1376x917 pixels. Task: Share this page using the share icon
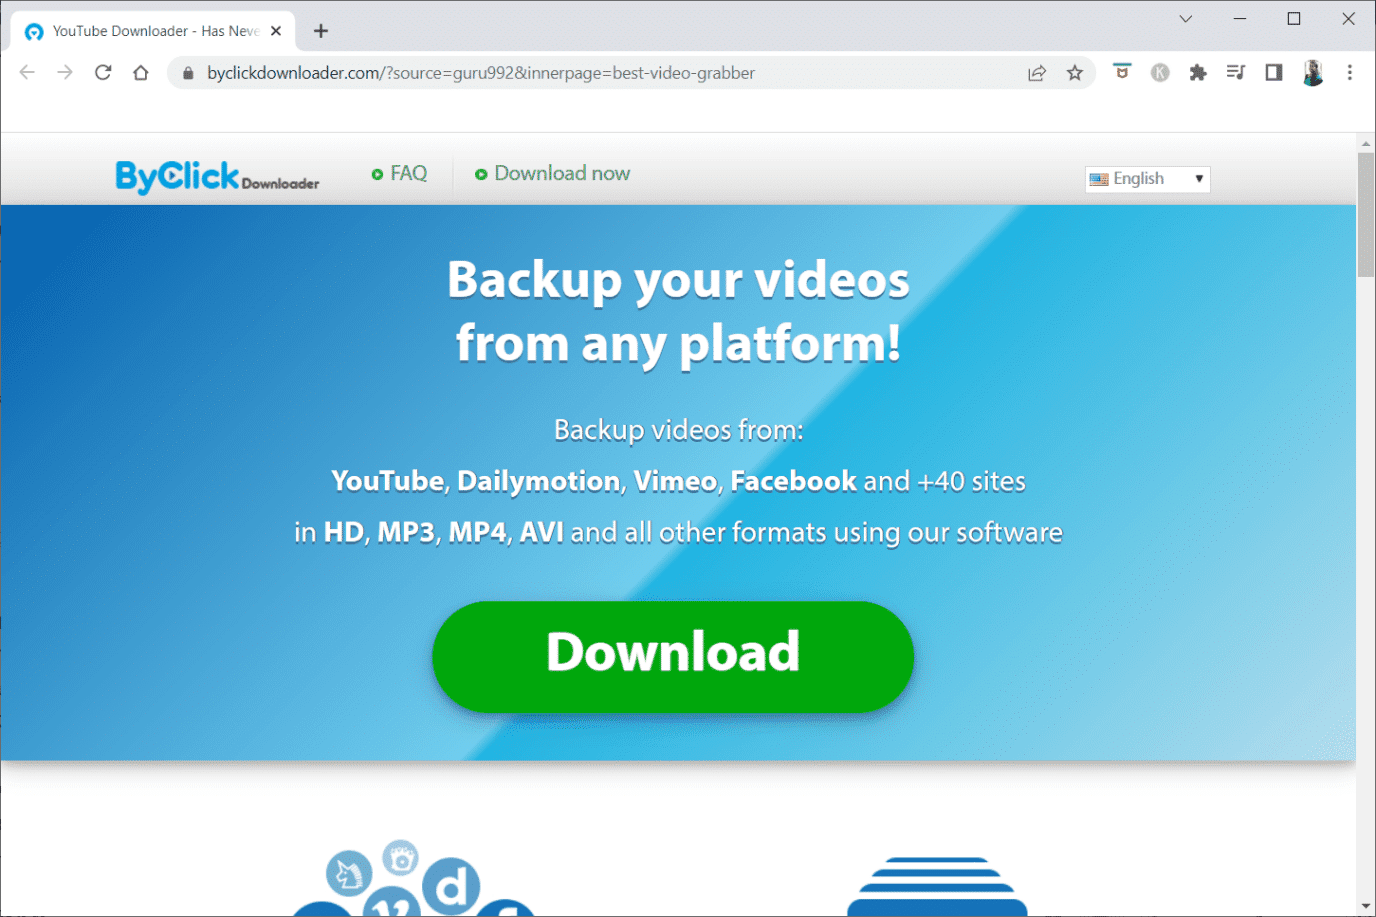click(1037, 73)
